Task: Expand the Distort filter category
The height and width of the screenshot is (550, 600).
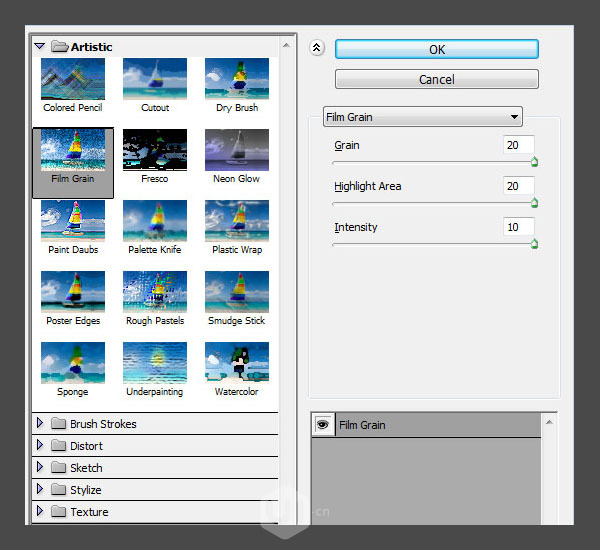Action: [39, 445]
